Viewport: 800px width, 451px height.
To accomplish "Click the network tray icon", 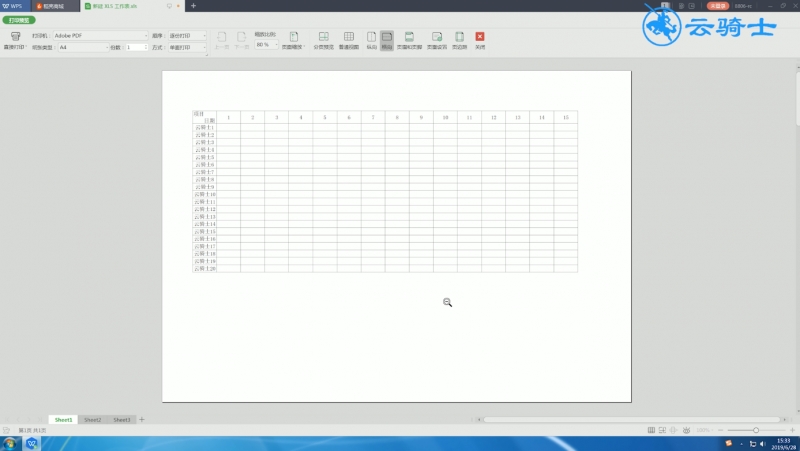I will pos(753,443).
